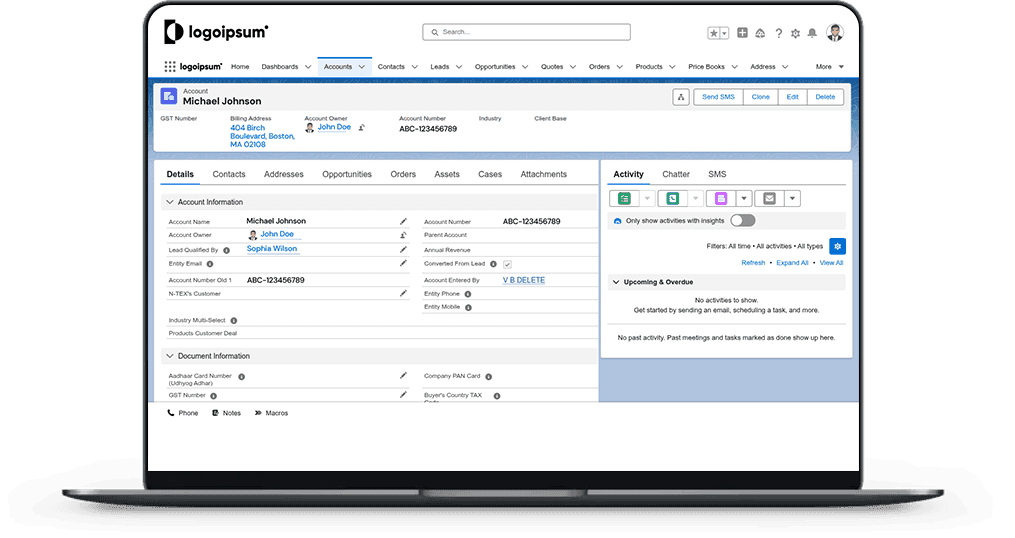1015x538 pixels.
Task: Open the SMS tab
Action: tap(717, 174)
